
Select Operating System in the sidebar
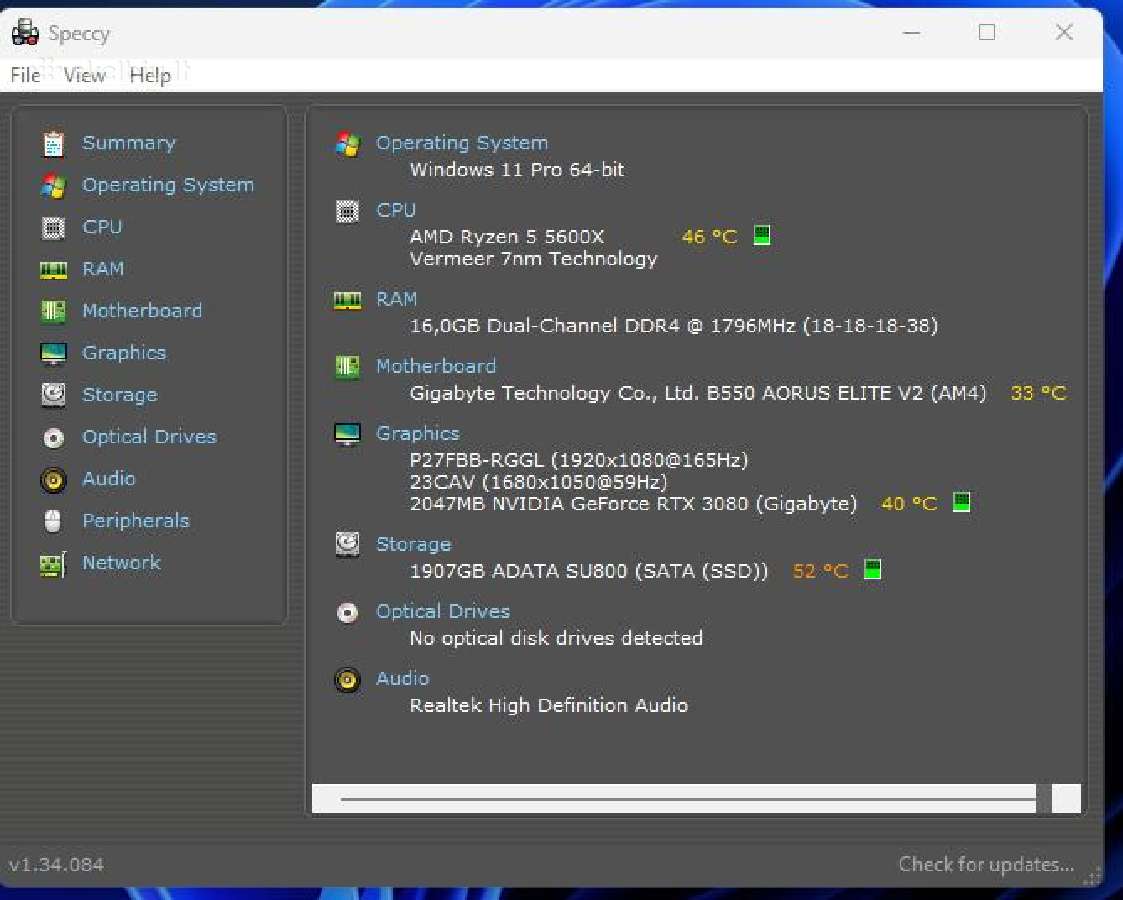[x=168, y=185]
